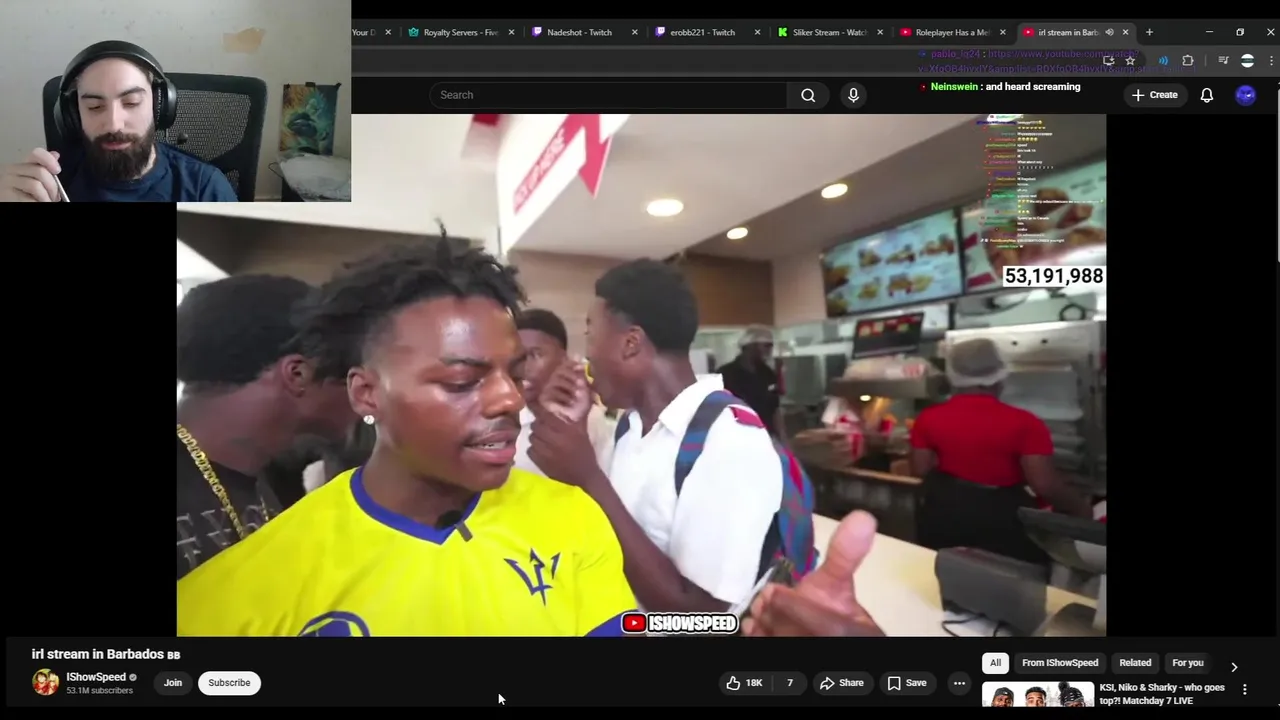Screen dimensions: 1280x720
Task: Click the dislike button showing 7
Action: 789,683
